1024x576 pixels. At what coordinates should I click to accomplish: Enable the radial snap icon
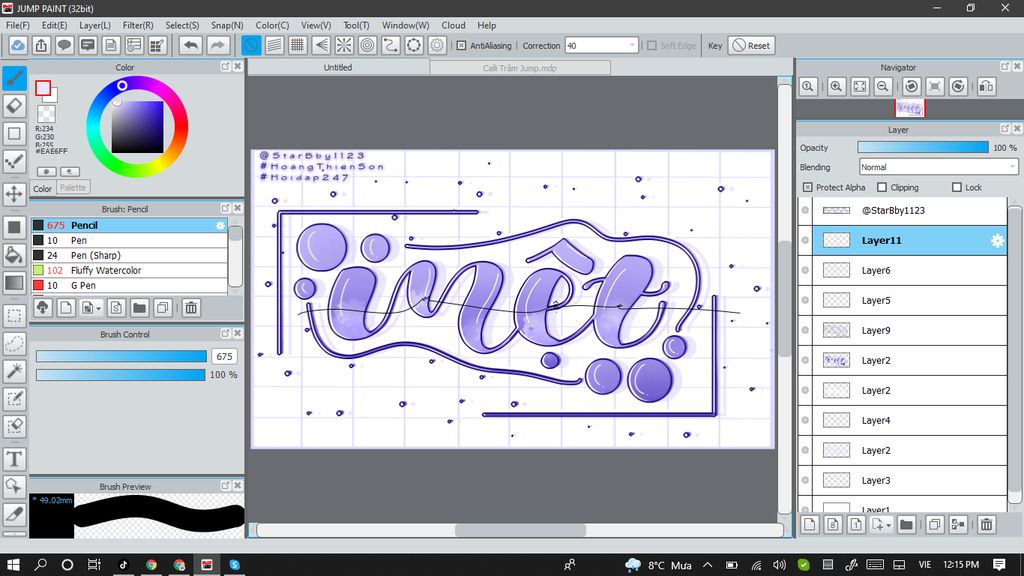click(344, 45)
